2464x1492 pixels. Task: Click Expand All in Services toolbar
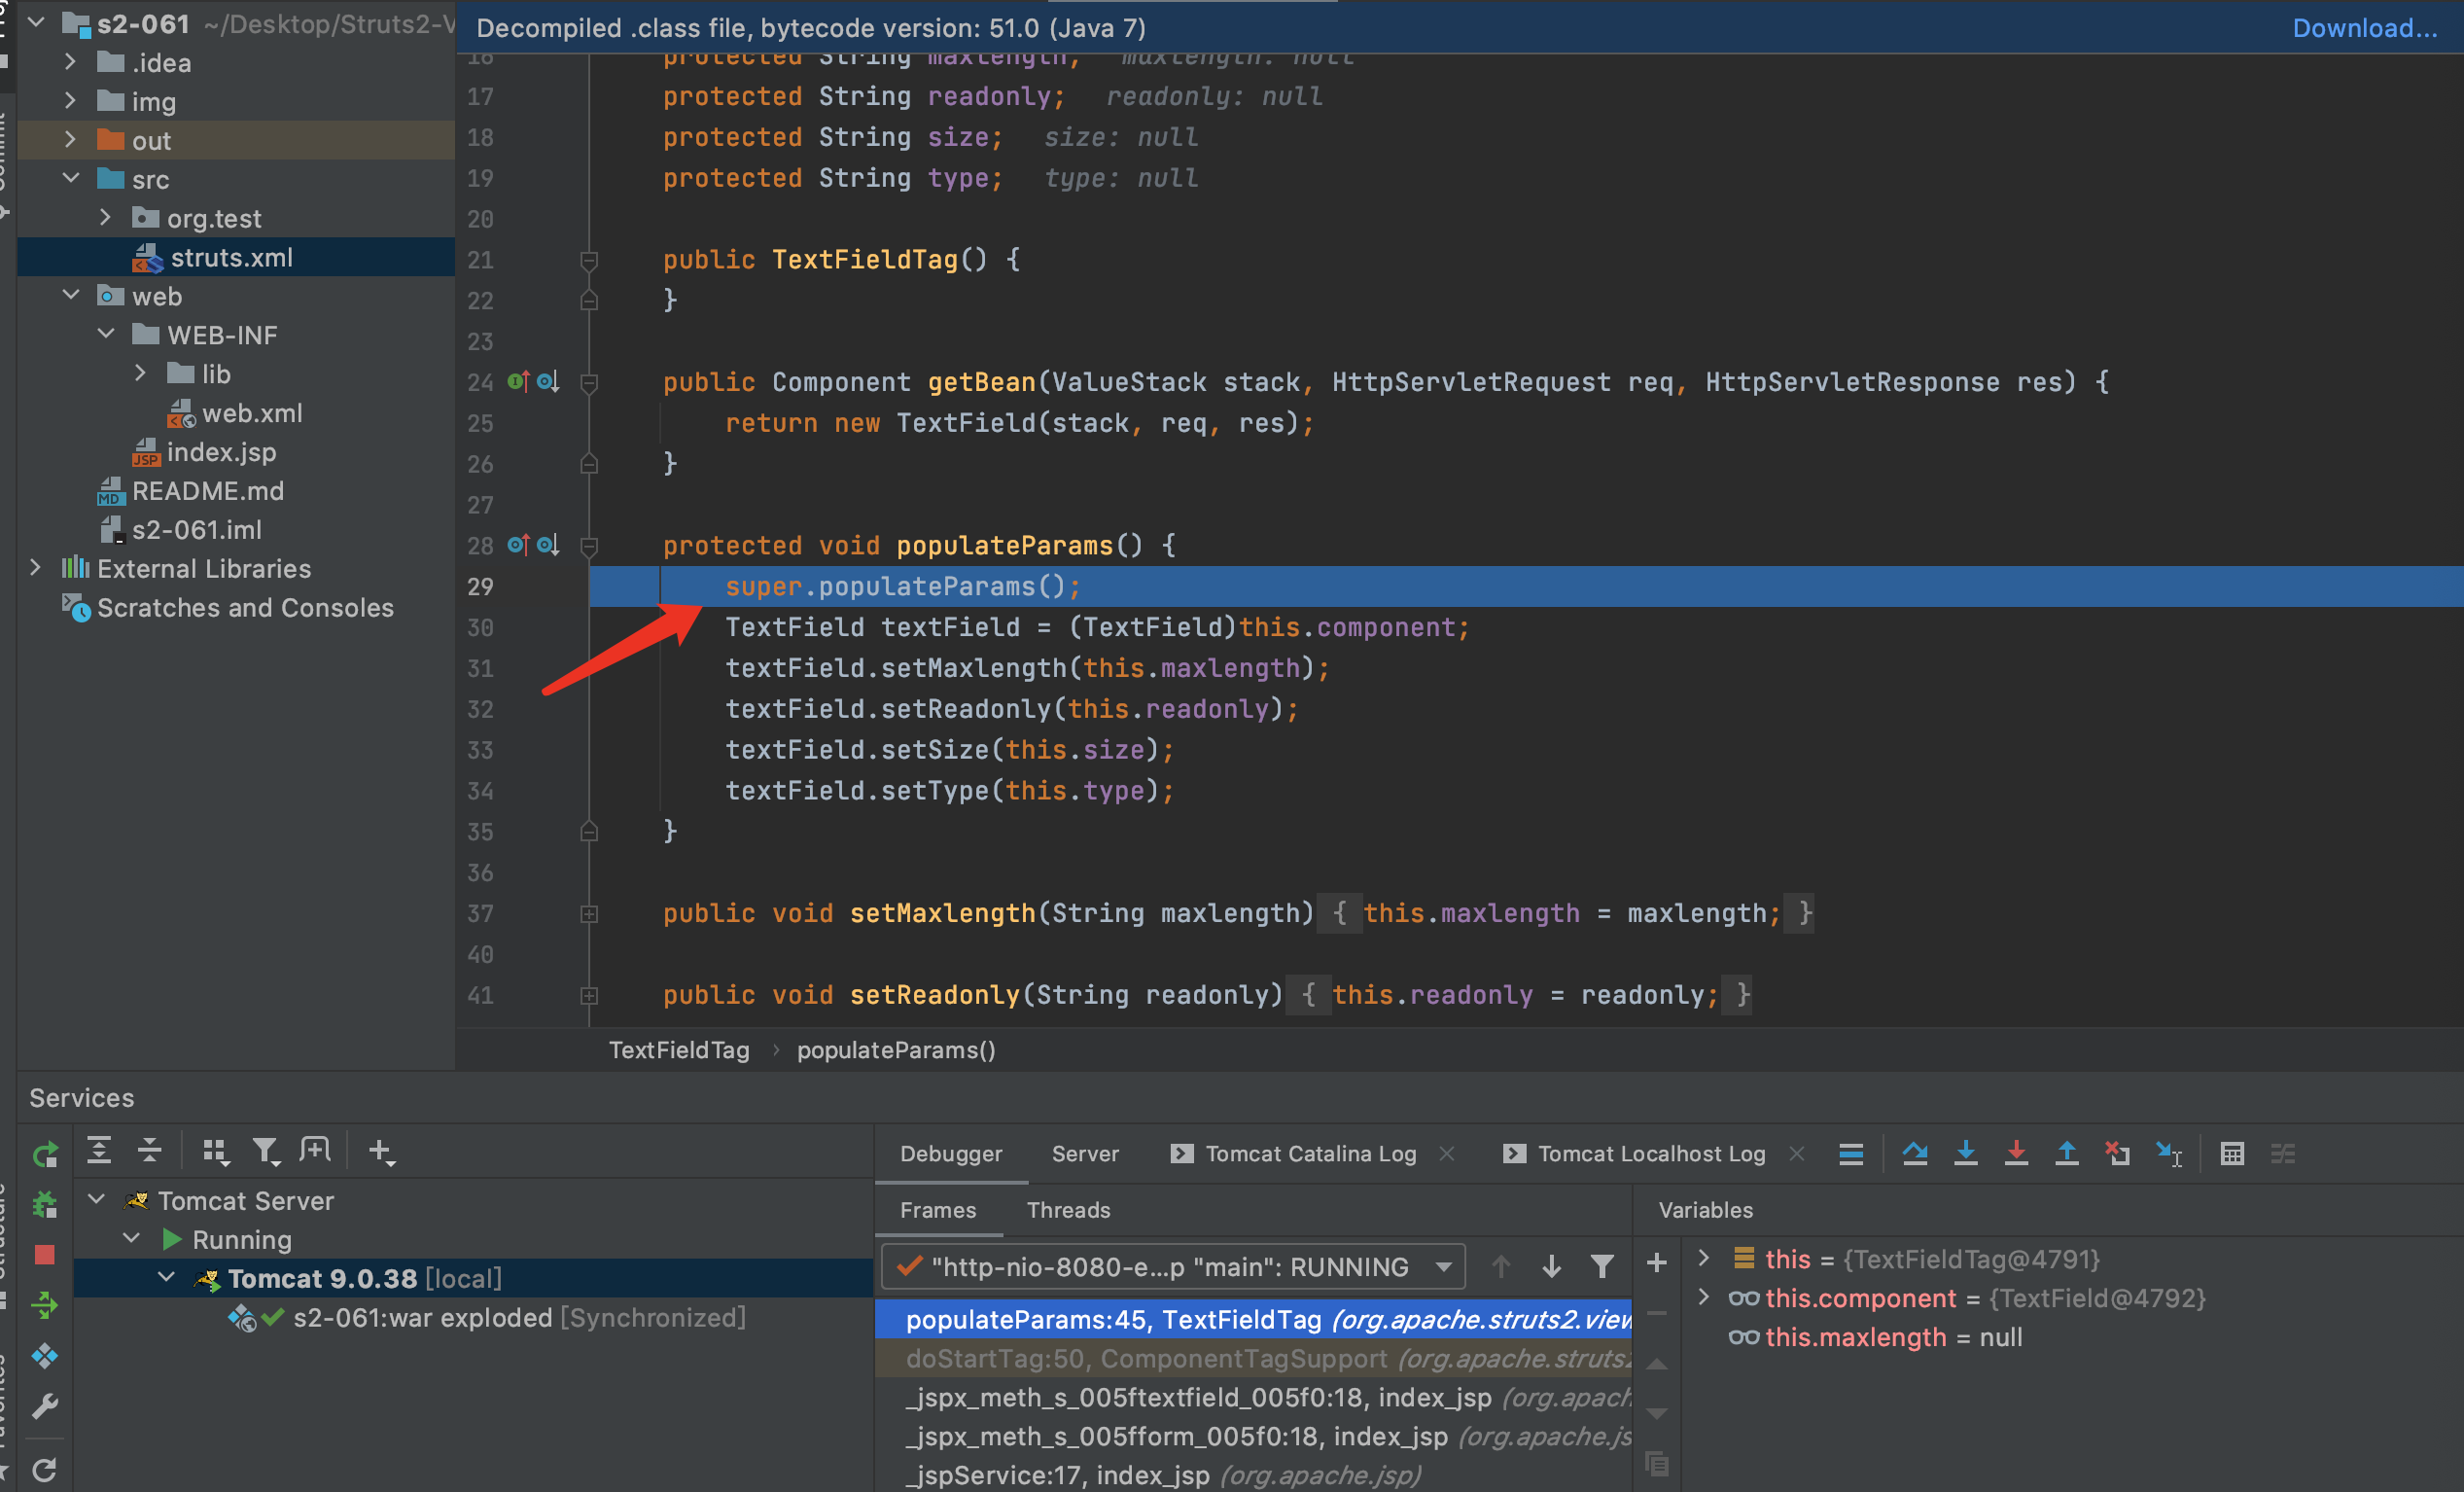[x=99, y=1151]
